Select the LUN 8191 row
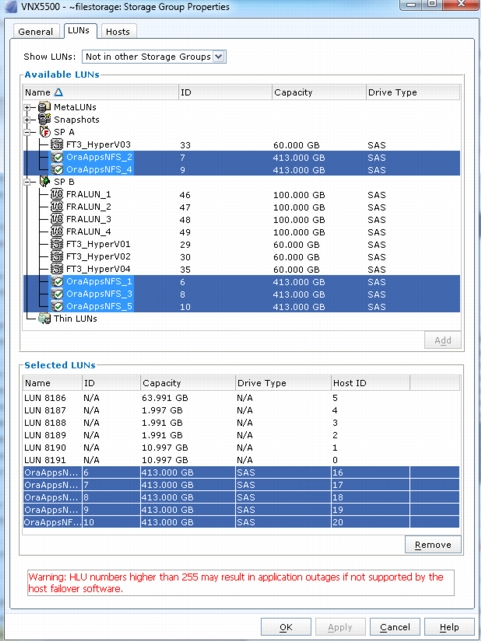Viewport: 482px width, 643px height. [241, 460]
